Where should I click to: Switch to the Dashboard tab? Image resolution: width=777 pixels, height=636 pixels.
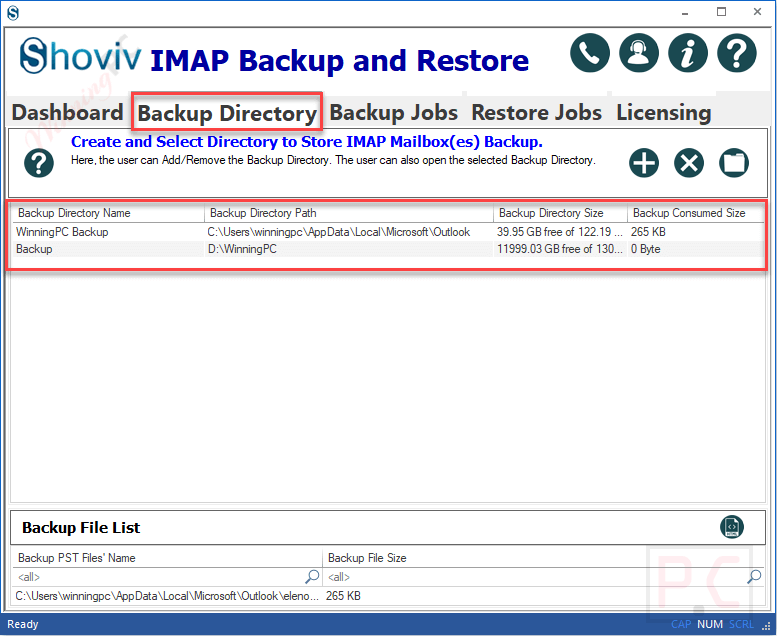click(x=67, y=113)
